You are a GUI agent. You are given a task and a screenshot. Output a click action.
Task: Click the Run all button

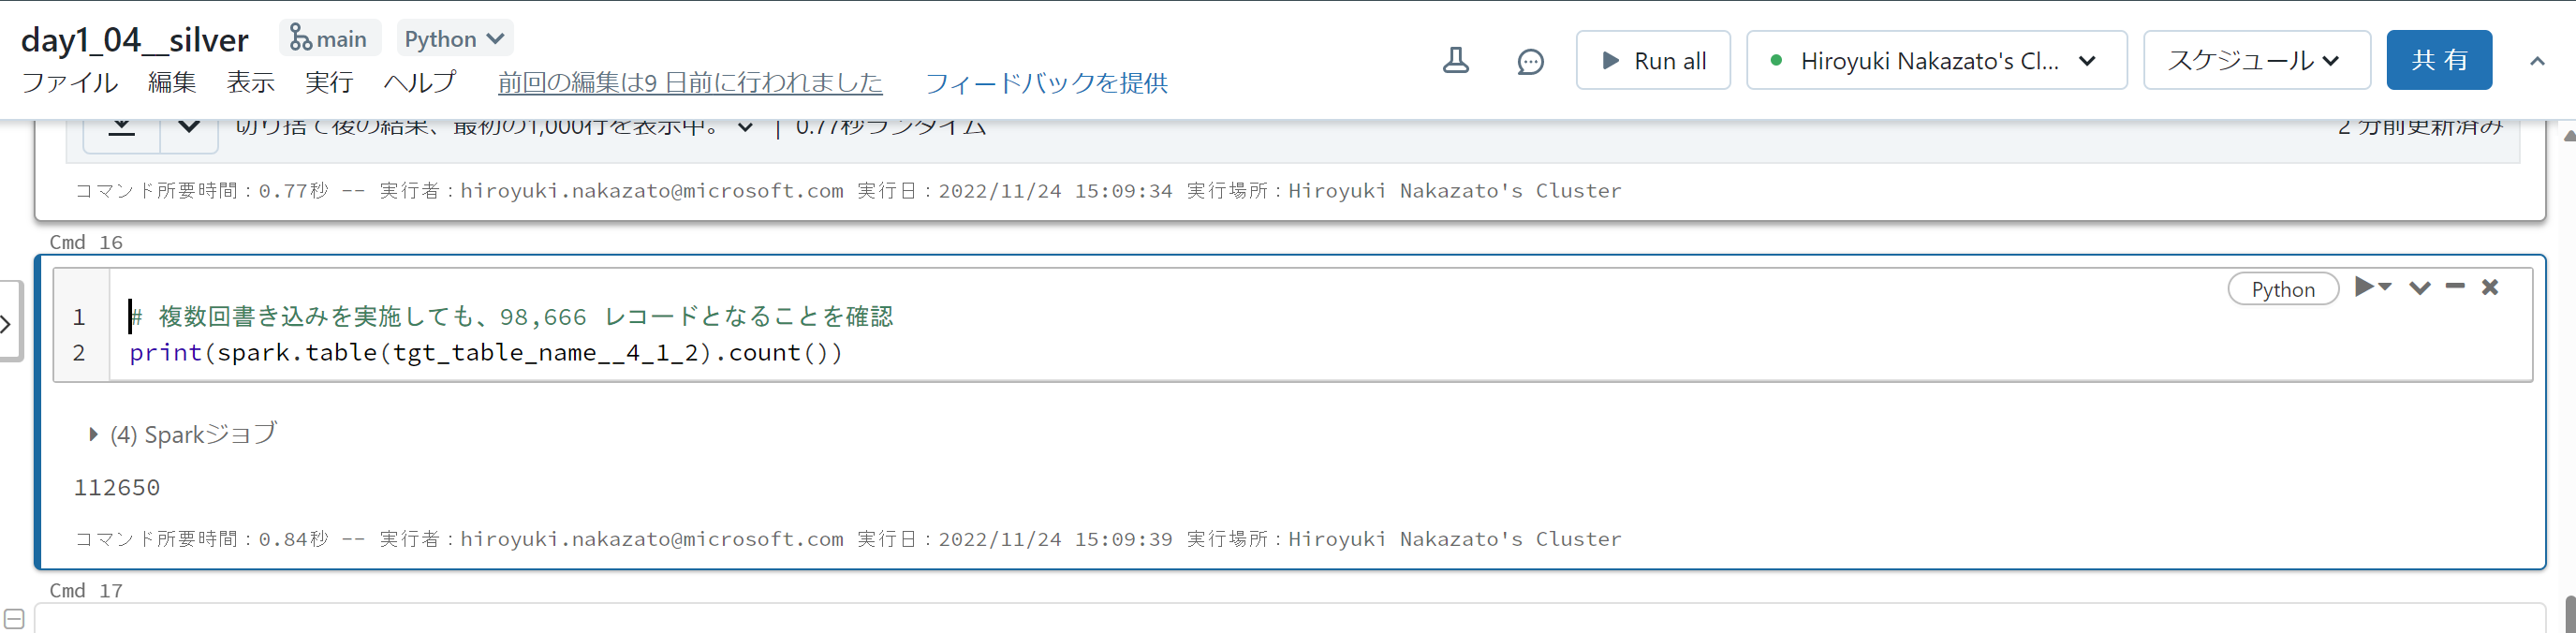click(1652, 60)
